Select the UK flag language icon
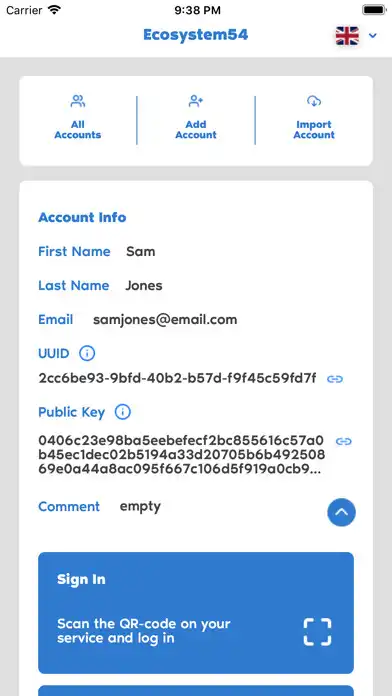The height and width of the screenshot is (696, 392). [x=347, y=36]
